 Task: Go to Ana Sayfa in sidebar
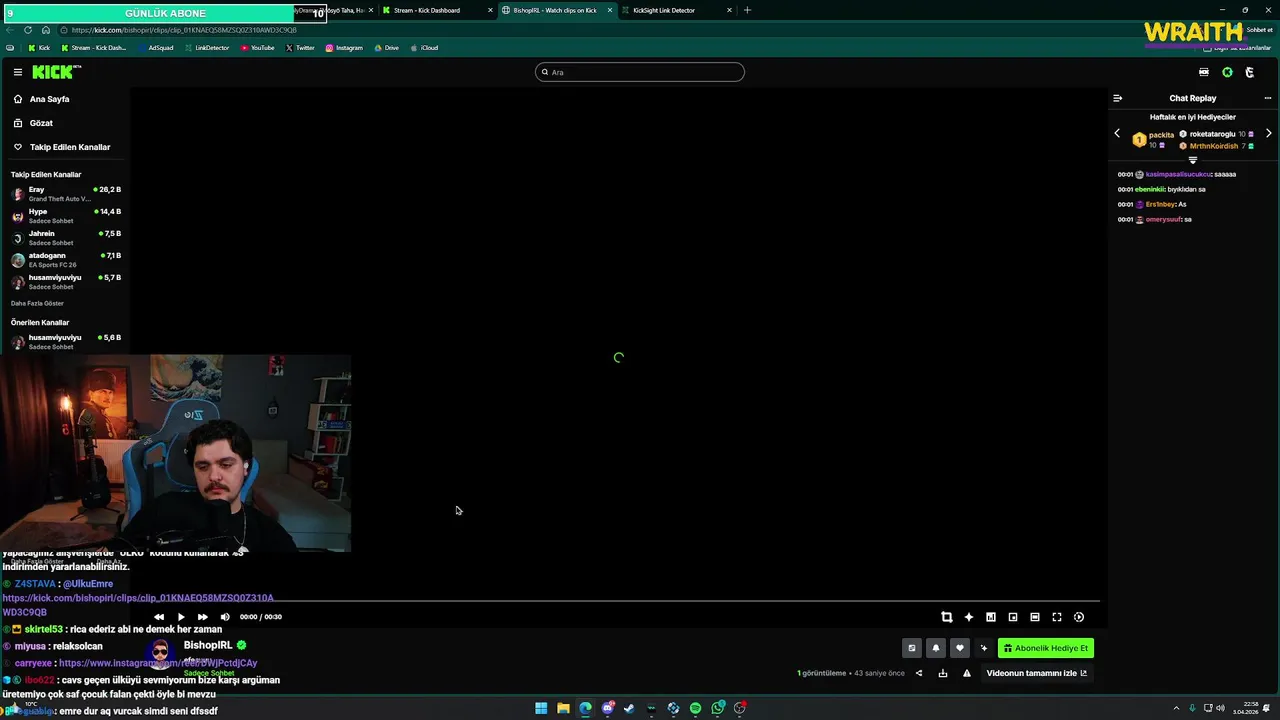(x=49, y=99)
